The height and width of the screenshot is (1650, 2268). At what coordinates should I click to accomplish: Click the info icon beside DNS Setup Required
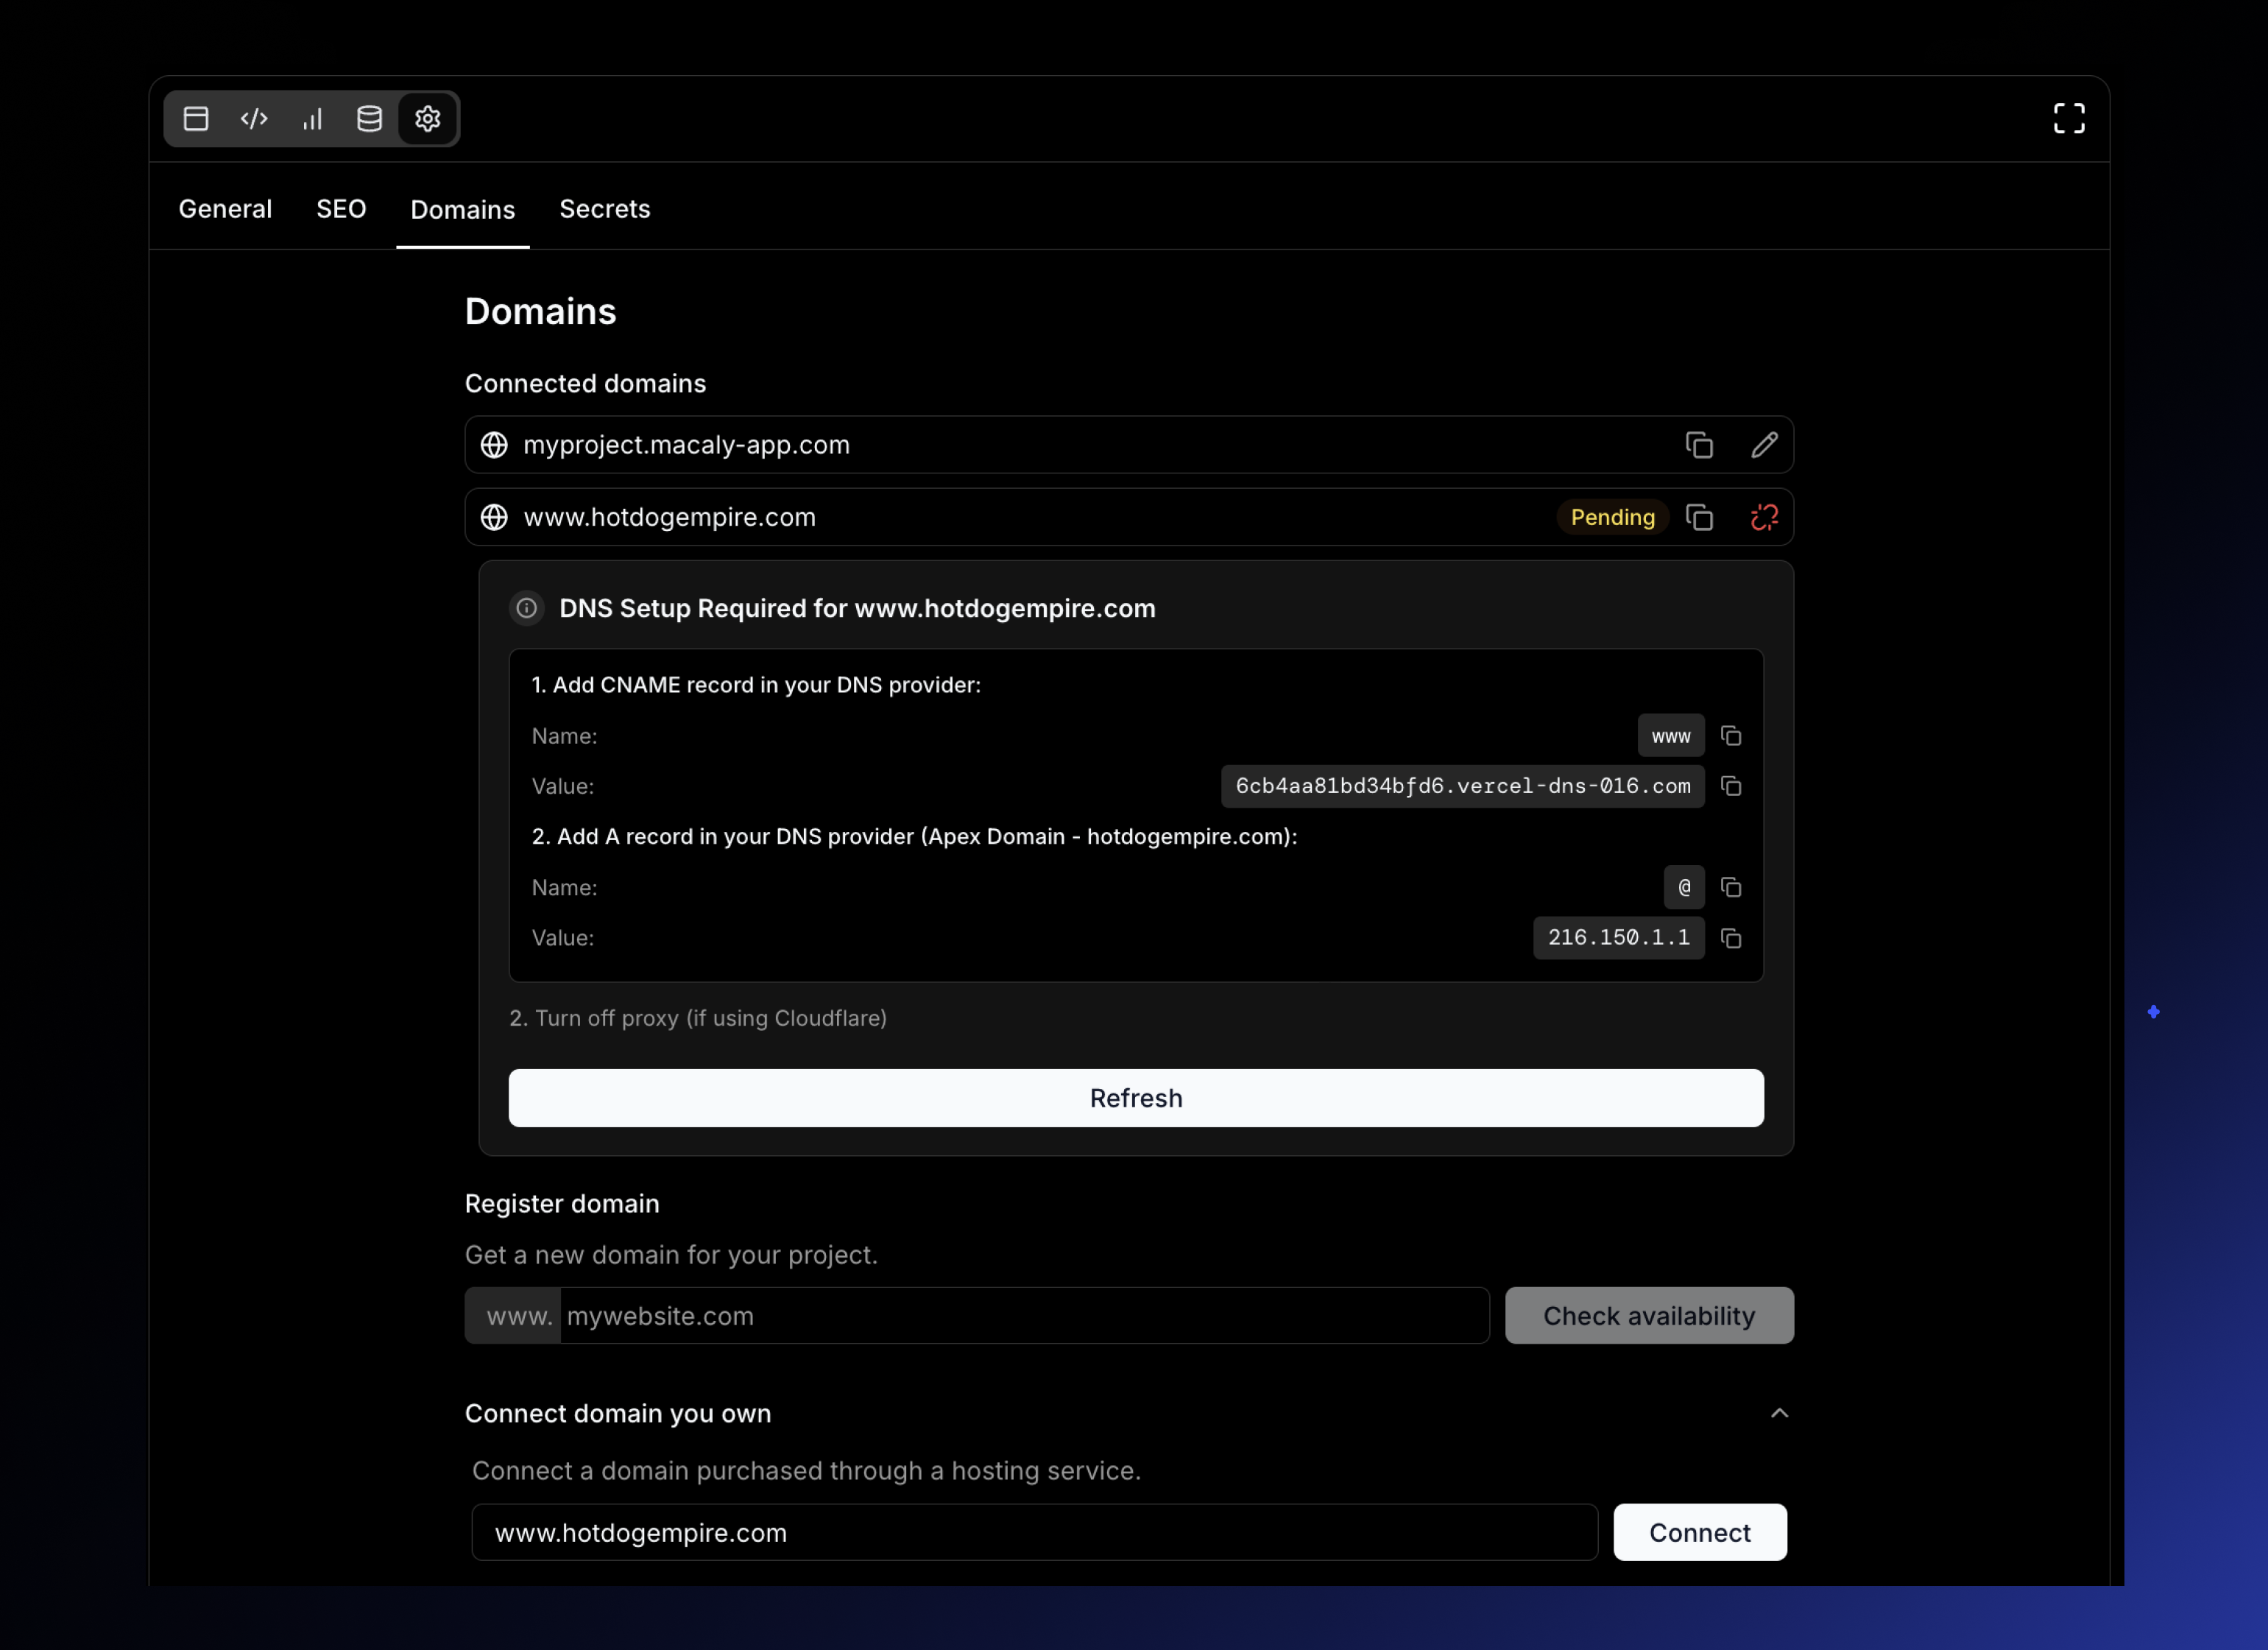pos(526,608)
